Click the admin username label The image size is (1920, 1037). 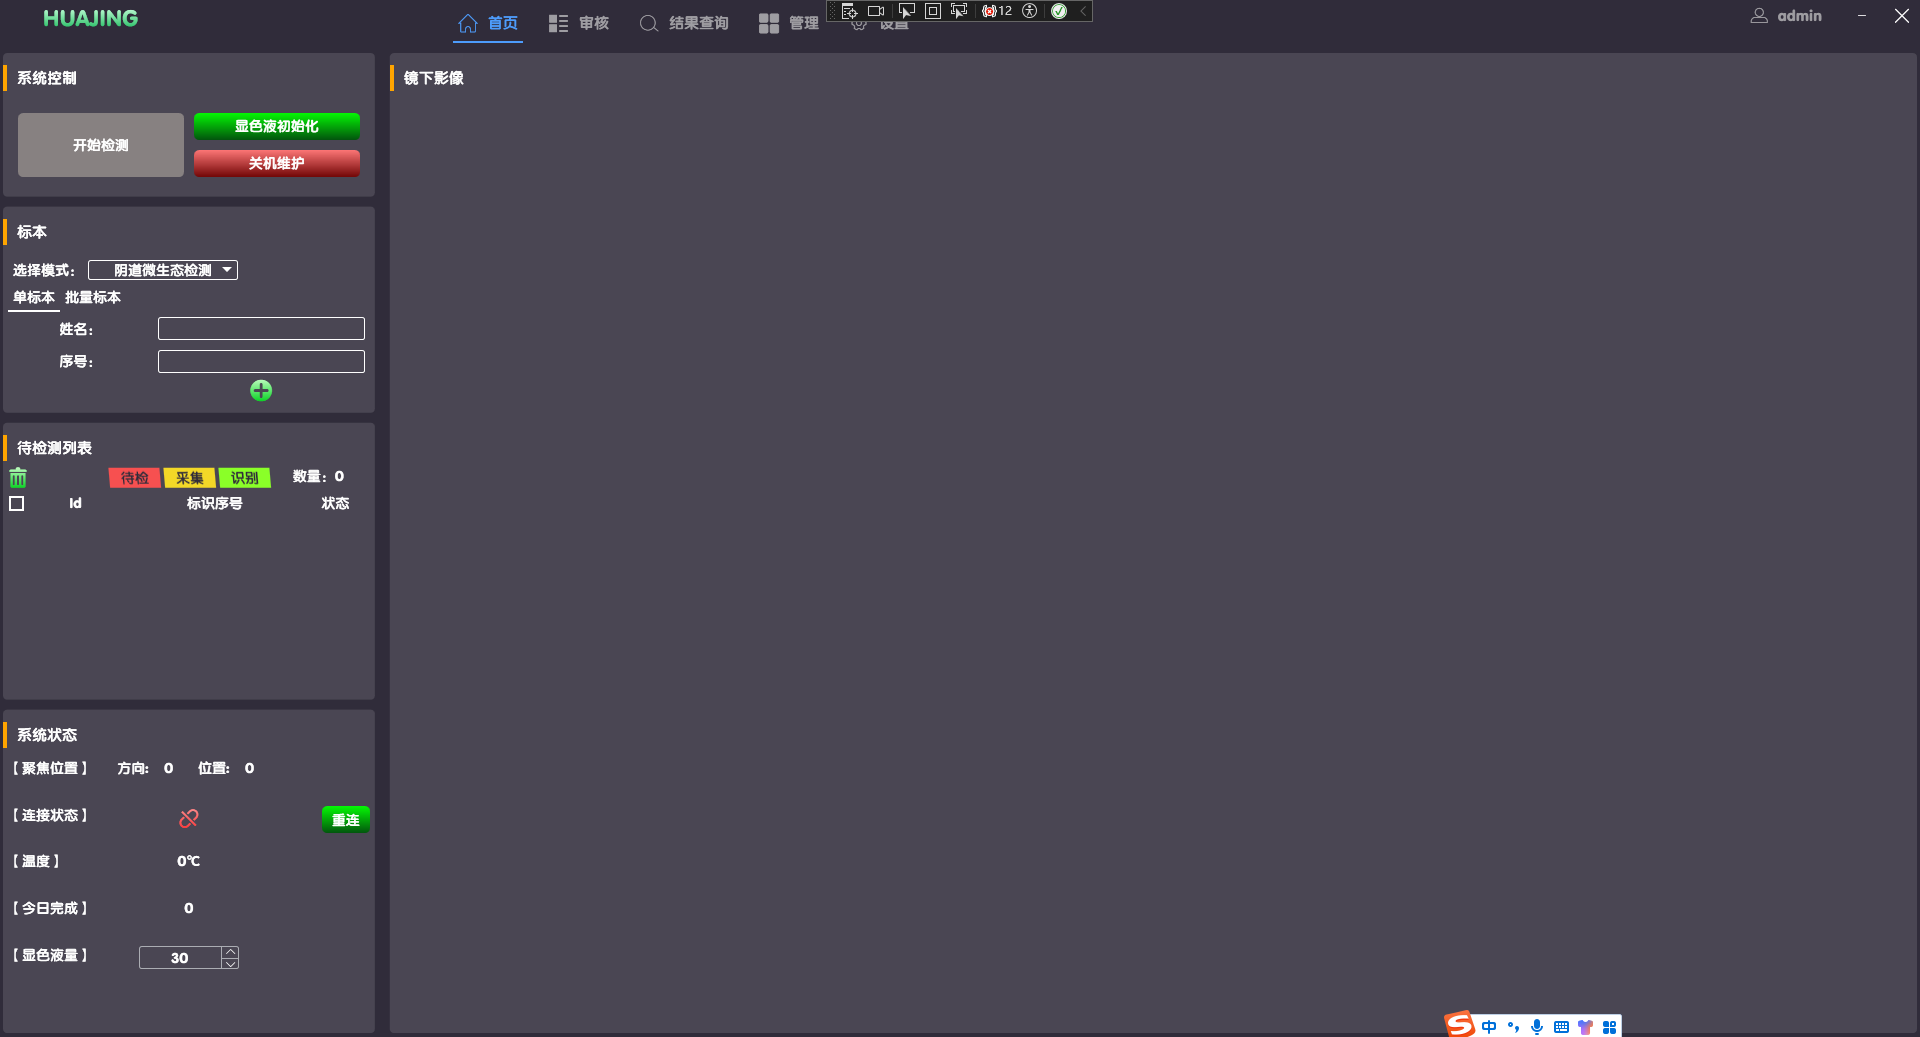click(x=1800, y=16)
